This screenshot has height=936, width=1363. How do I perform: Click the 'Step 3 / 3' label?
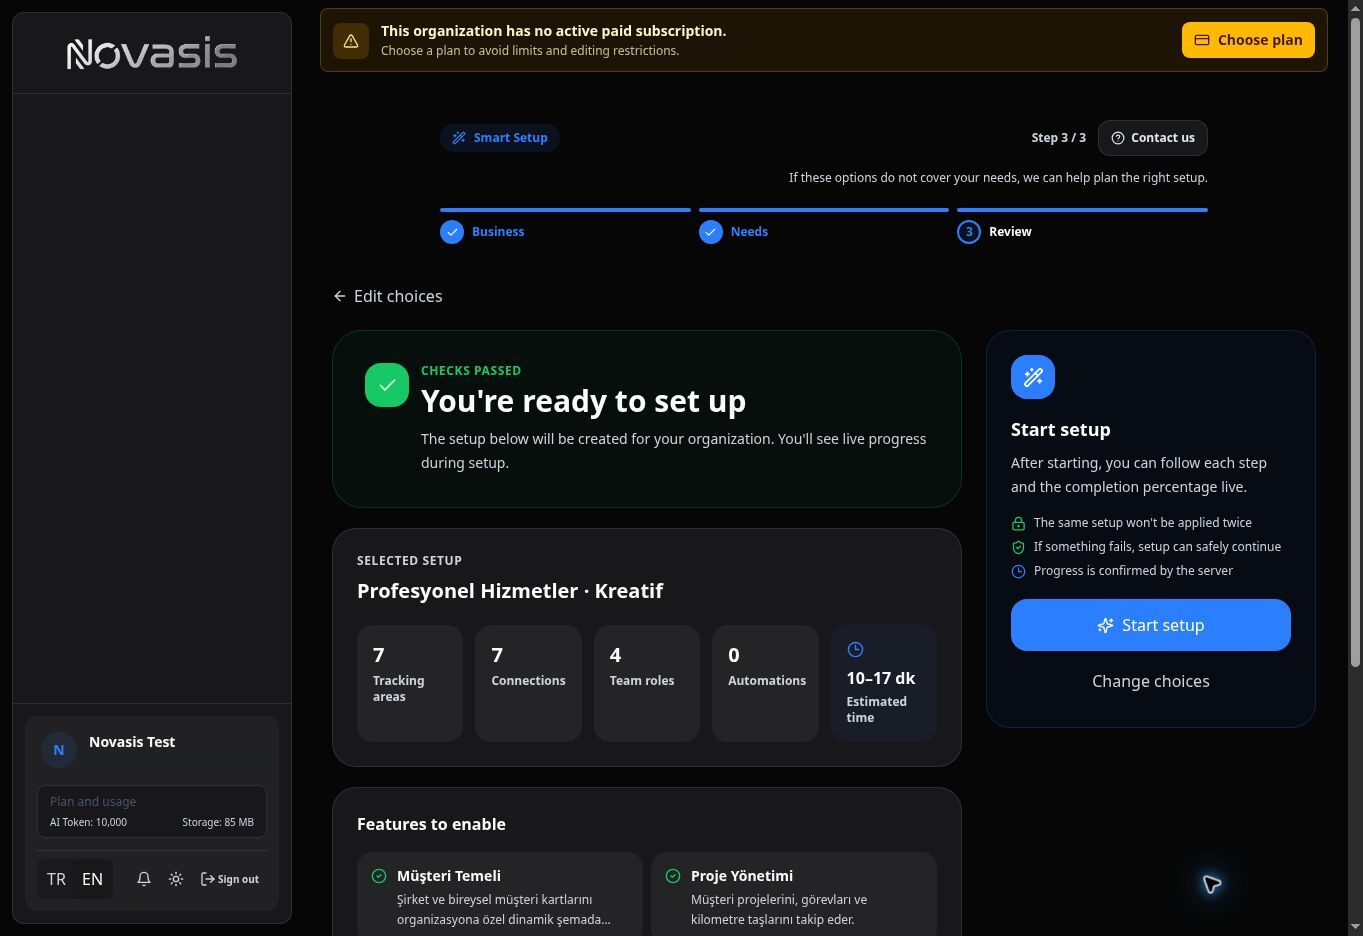[x=1058, y=138]
